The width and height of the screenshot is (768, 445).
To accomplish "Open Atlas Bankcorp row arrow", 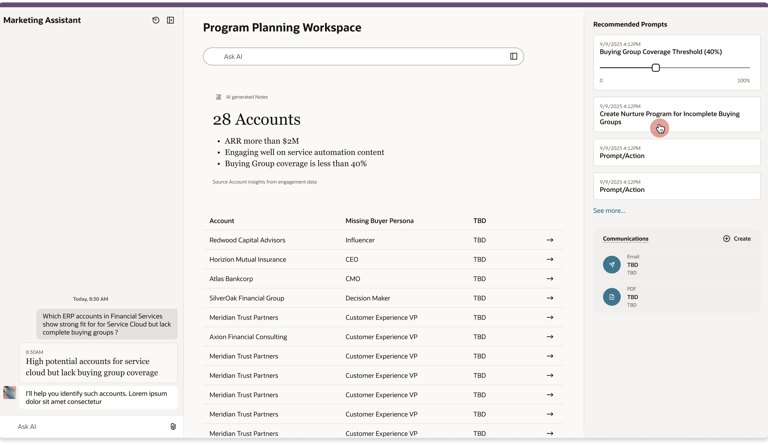I will click(x=550, y=279).
